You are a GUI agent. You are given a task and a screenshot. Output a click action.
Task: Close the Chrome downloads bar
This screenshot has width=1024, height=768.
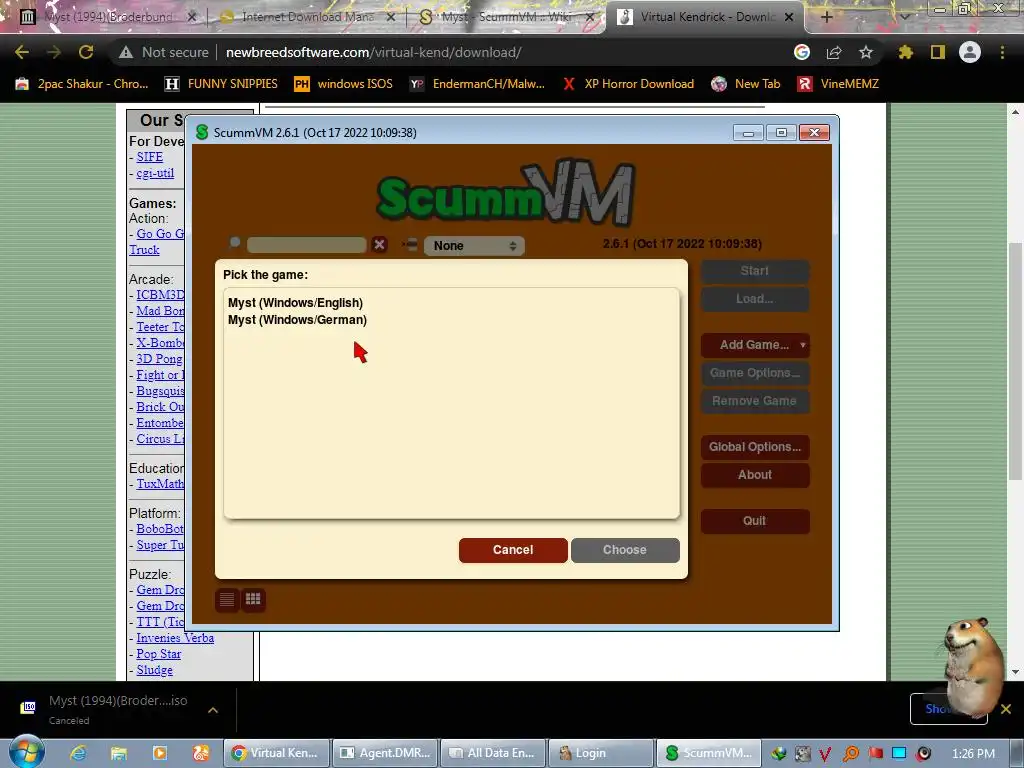click(1006, 709)
